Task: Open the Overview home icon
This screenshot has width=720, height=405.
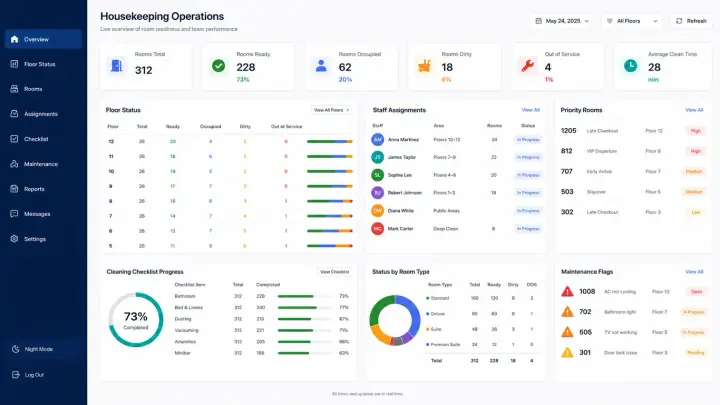Action: pyautogui.click(x=14, y=39)
